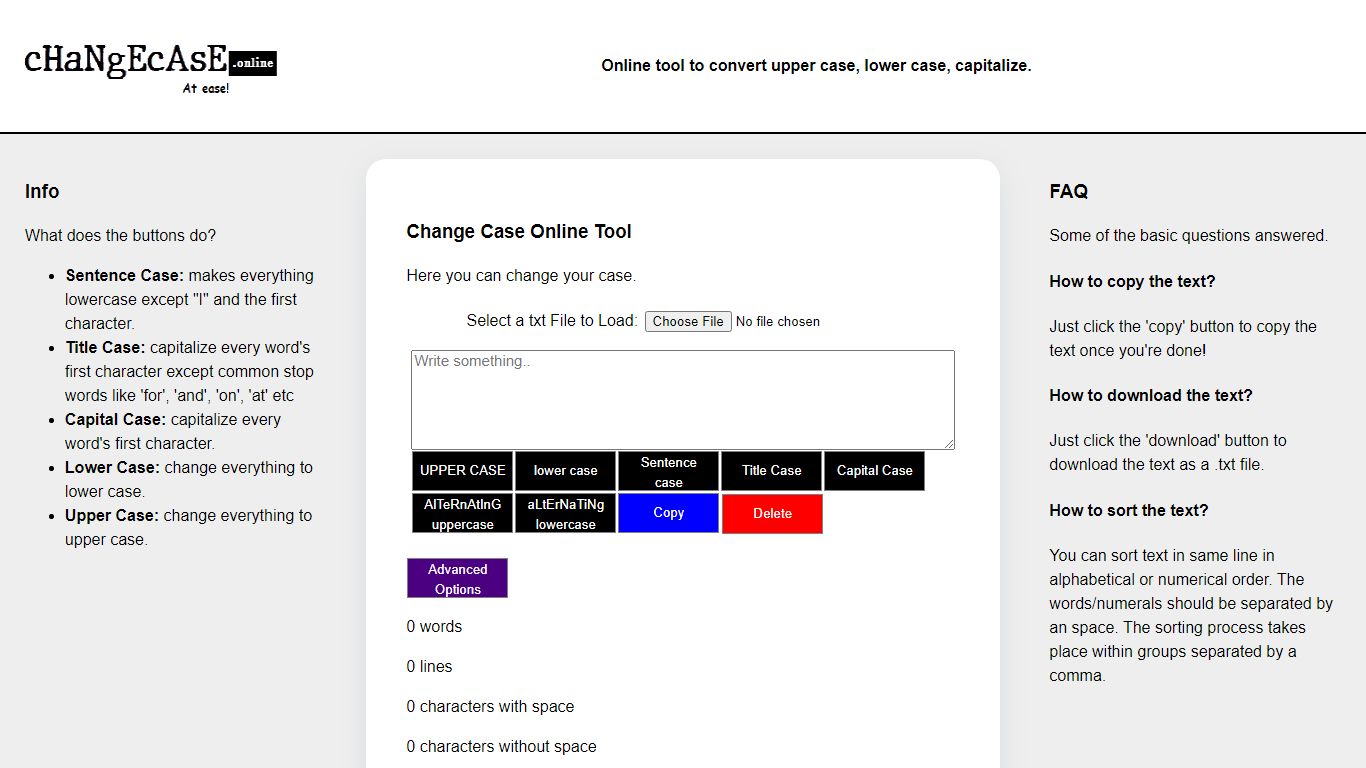Open the purple Advanced Options button
This screenshot has height=768, width=1366.
click(457, 578)
